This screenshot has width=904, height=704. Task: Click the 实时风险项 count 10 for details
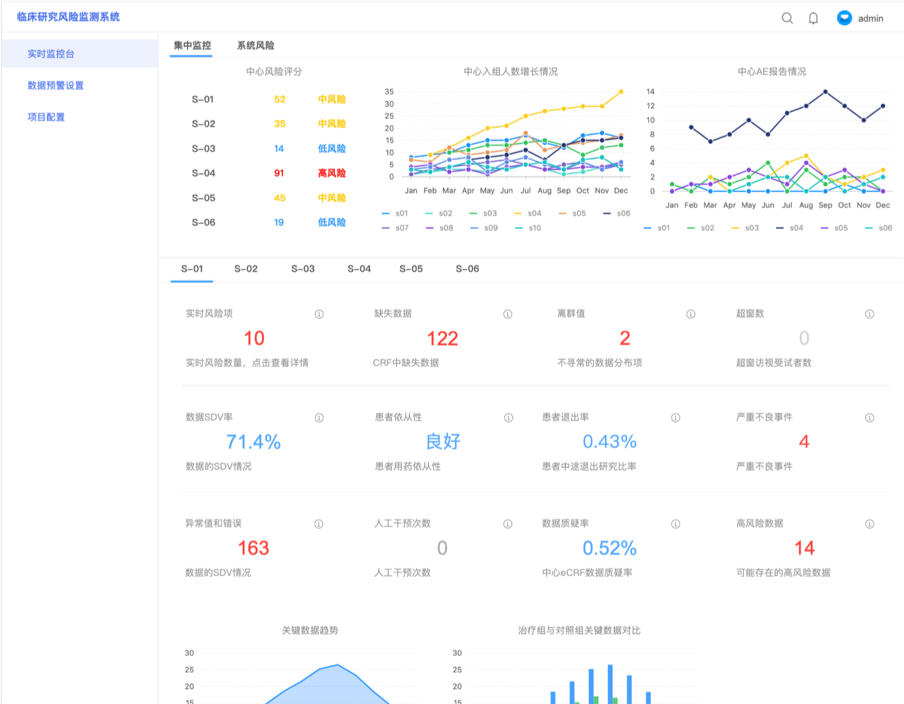[x=254, y=339]
